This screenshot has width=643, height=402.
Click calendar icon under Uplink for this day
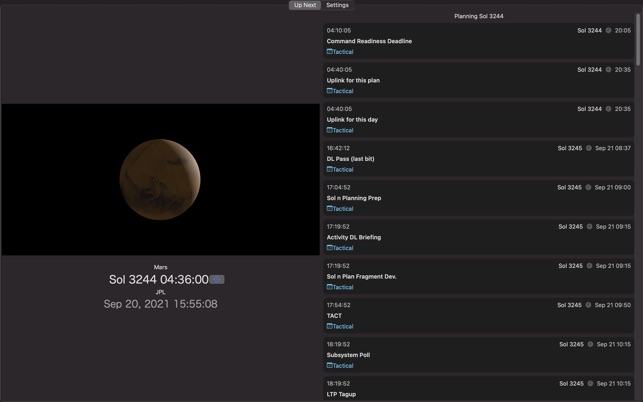click(x=329, y=130)
